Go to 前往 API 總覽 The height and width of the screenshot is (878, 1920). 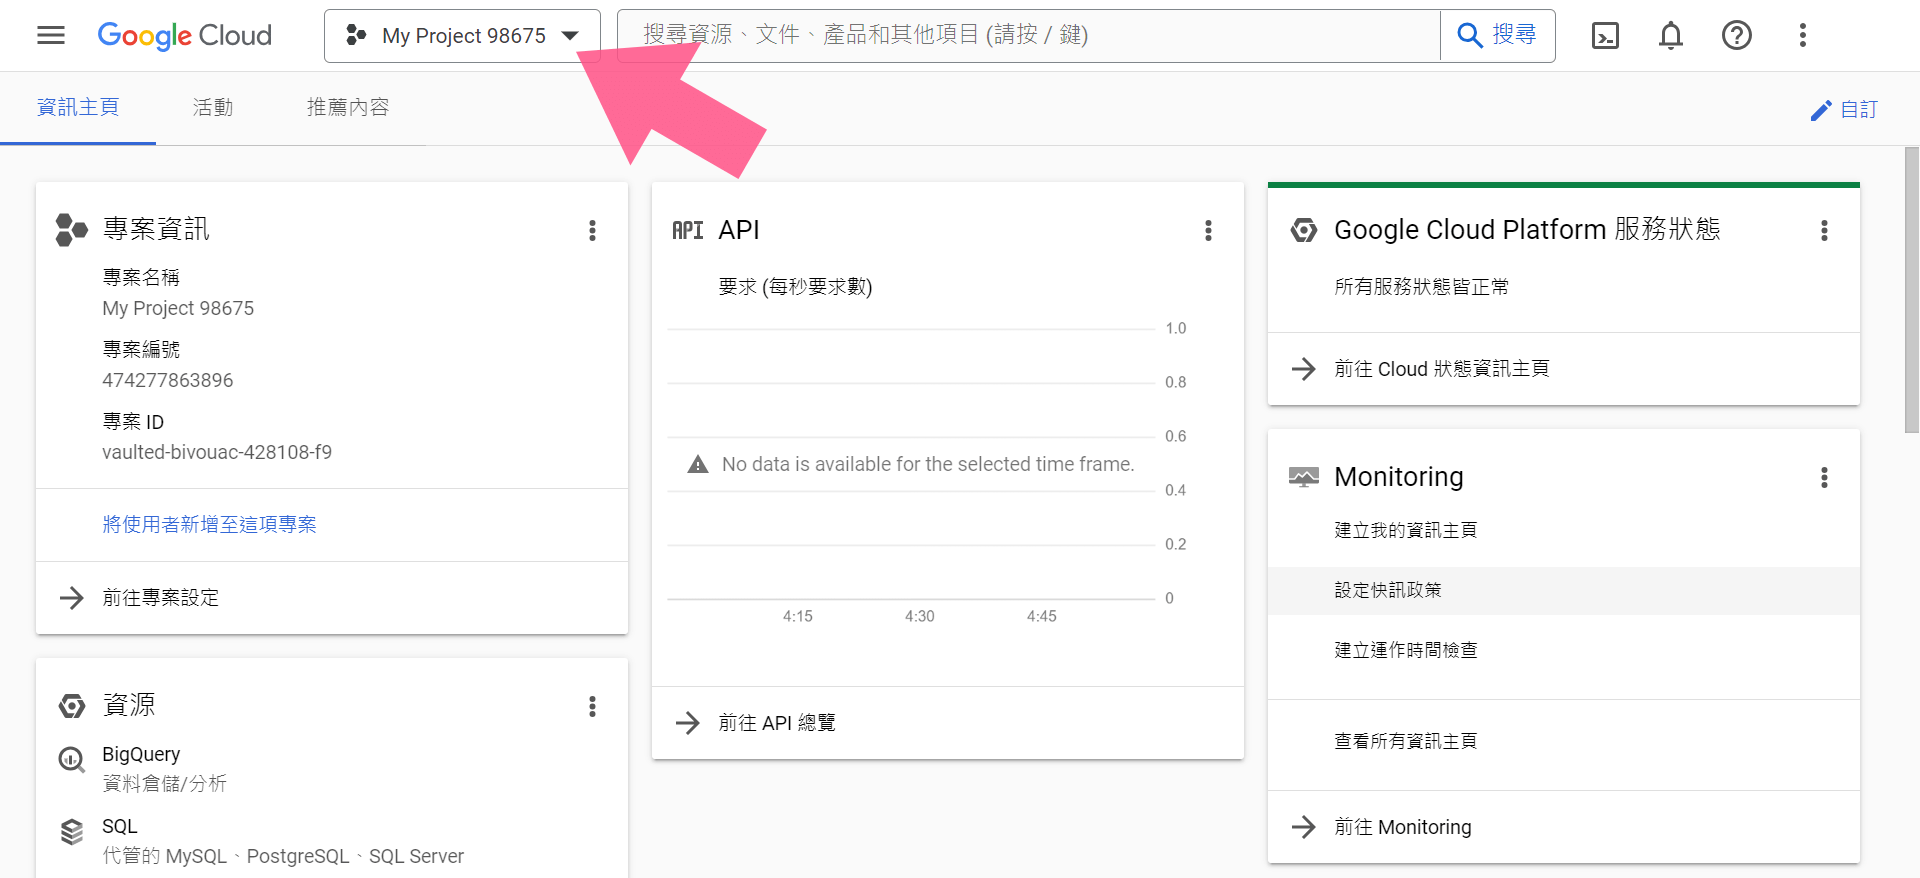948,723
